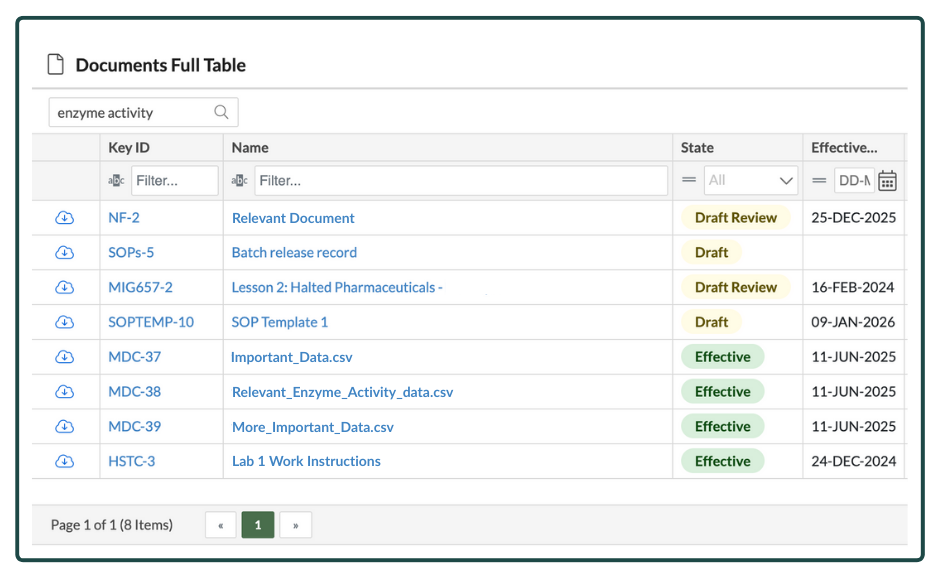Viewport: 940px width, 575px height.
Task: Download MIG657-2 using its cloud icon
Action: (x=65, y=287)
